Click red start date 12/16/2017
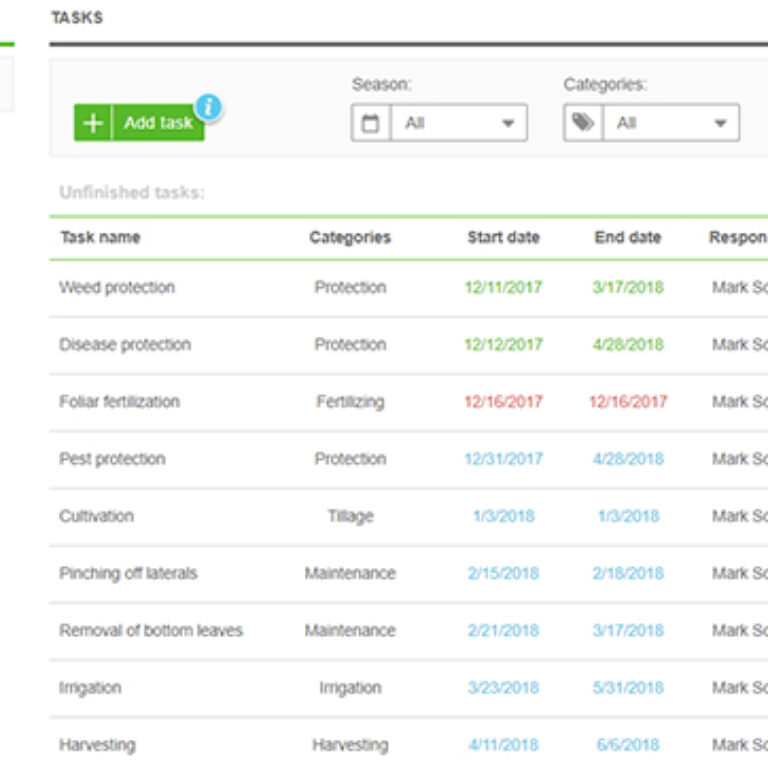Viewport: 768px width, 768px height. click(504, 402)
